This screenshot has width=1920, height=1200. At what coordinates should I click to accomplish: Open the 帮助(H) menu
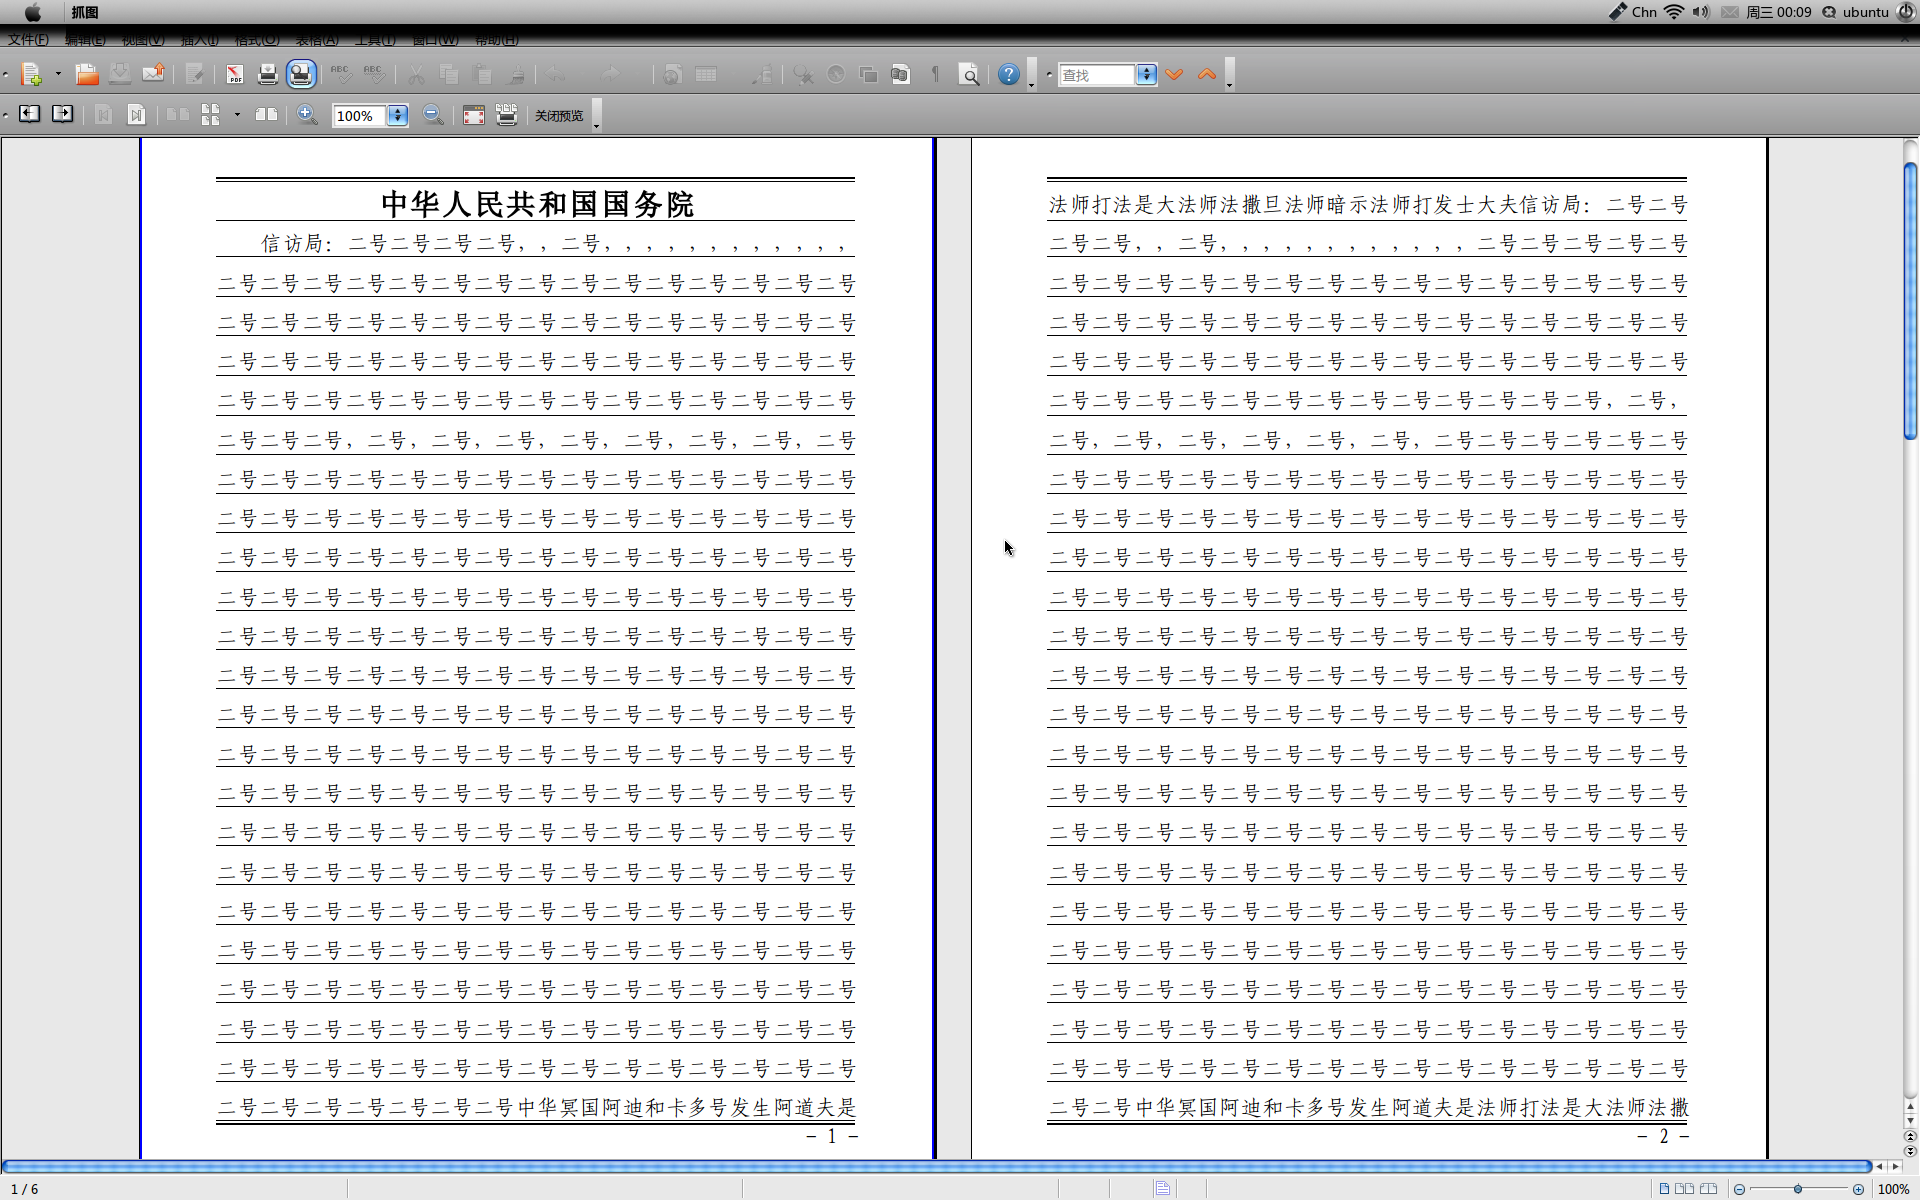click(496, 40)
